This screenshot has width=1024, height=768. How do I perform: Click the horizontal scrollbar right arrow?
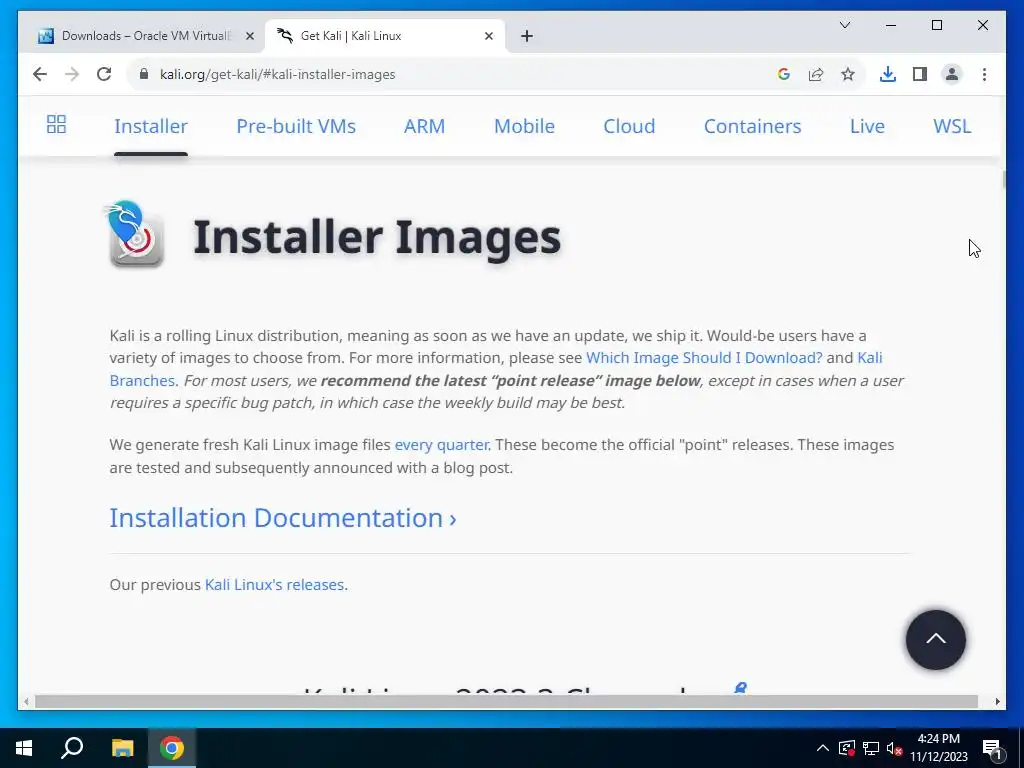[x=997, y=701]
